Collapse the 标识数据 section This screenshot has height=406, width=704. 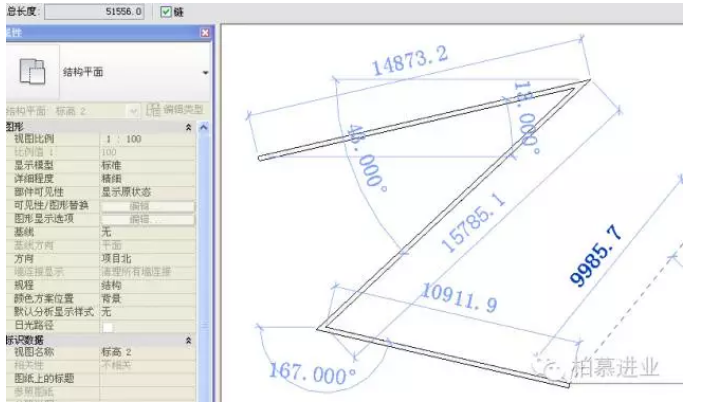click(x=189, y=340)
